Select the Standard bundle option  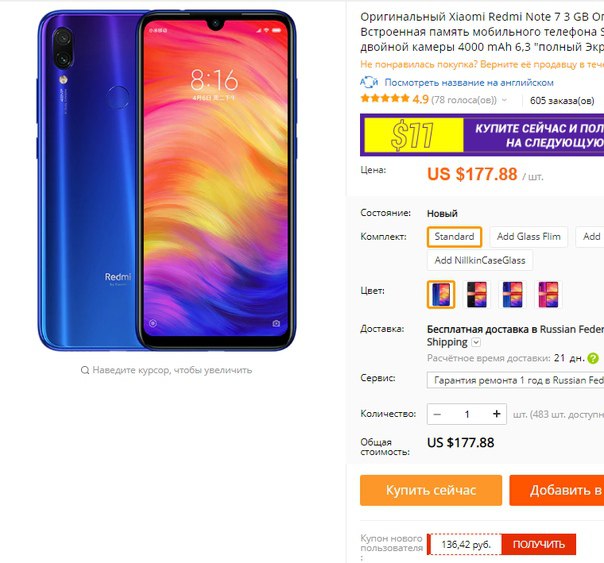click(x=454, y=236)
